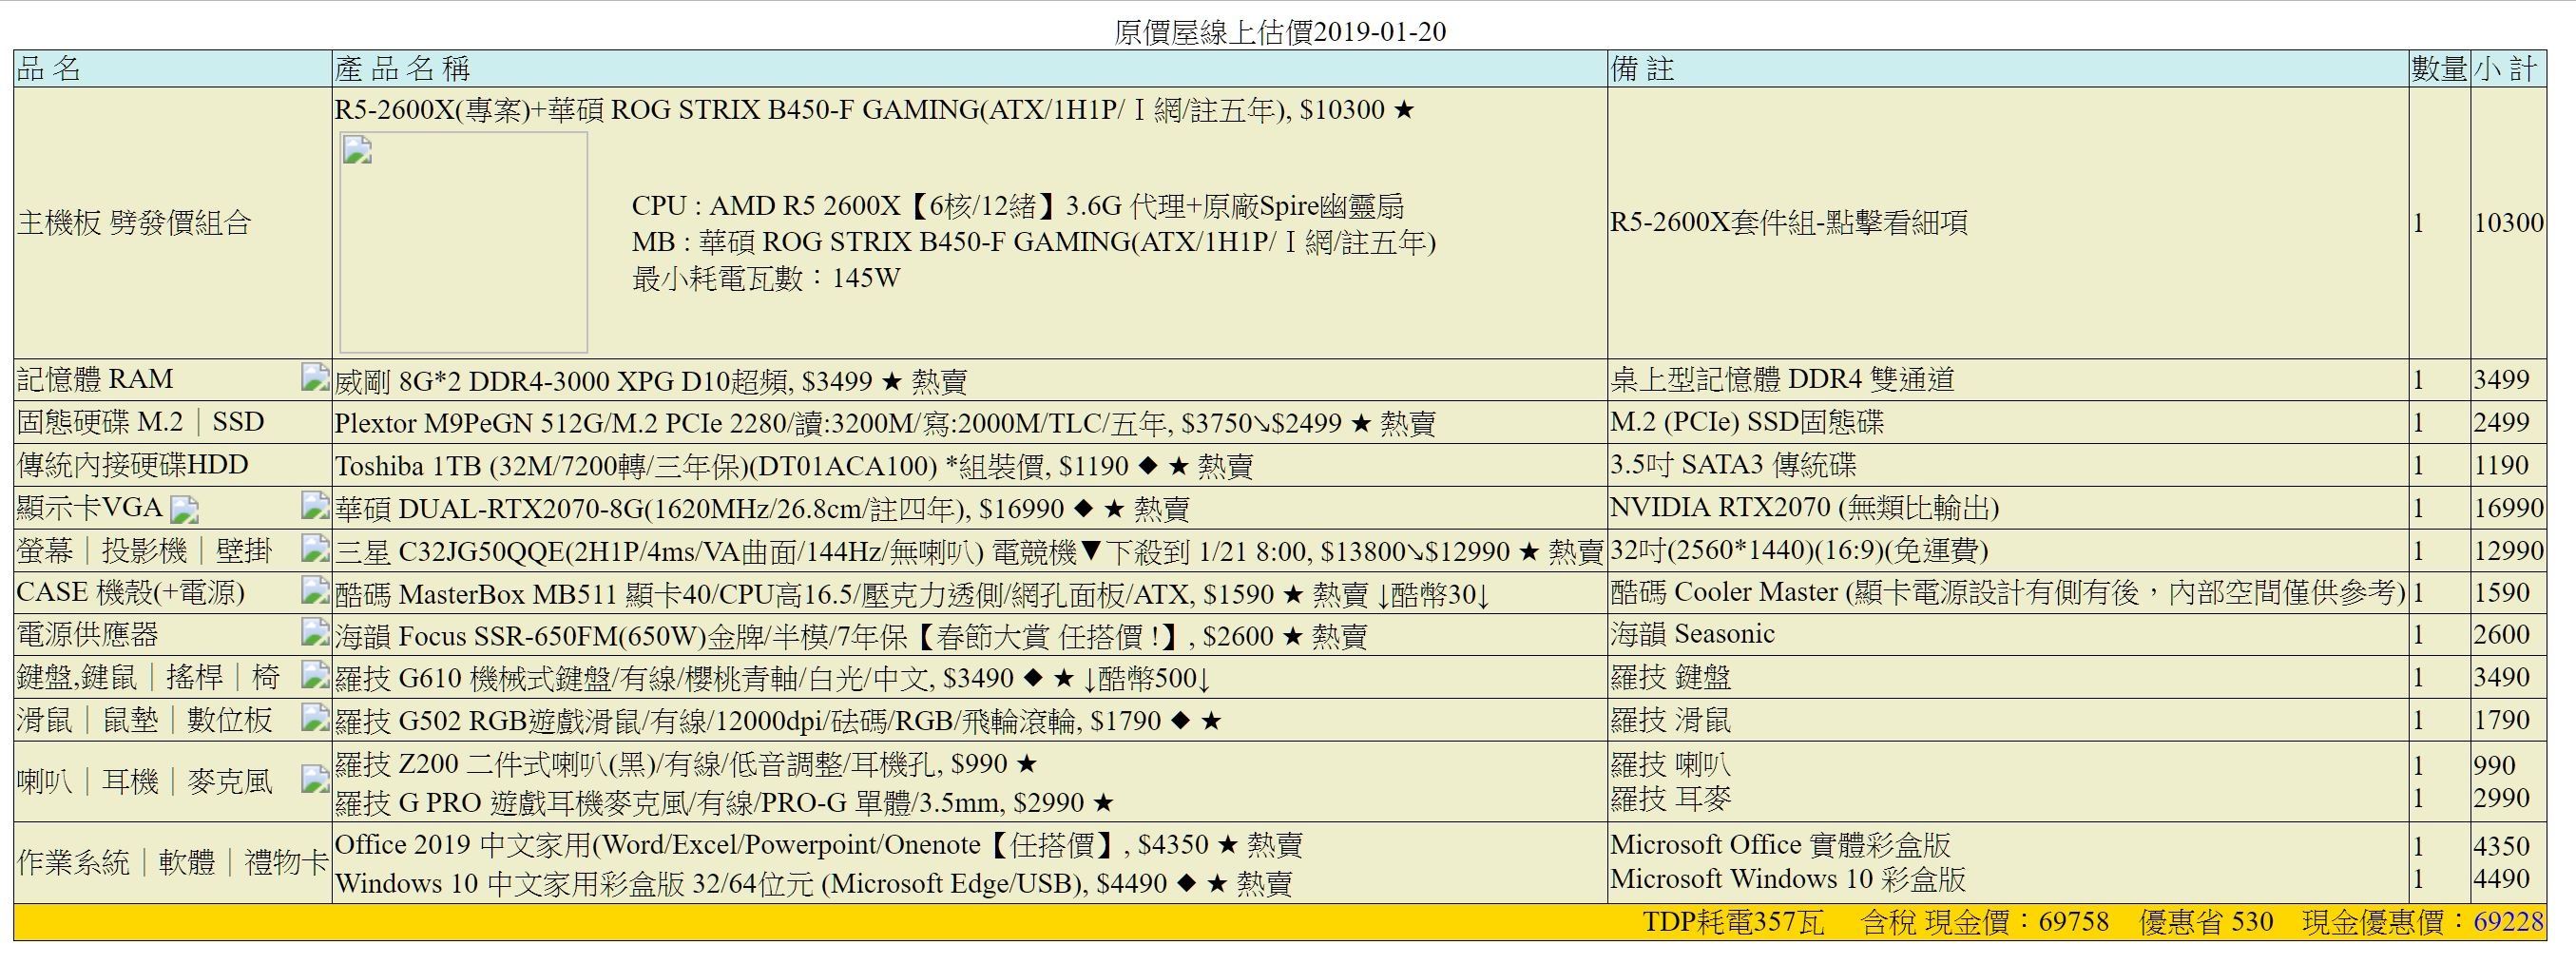Click the 3.5吋 SATA3 傳統碟 note

tap(1733, 464)
